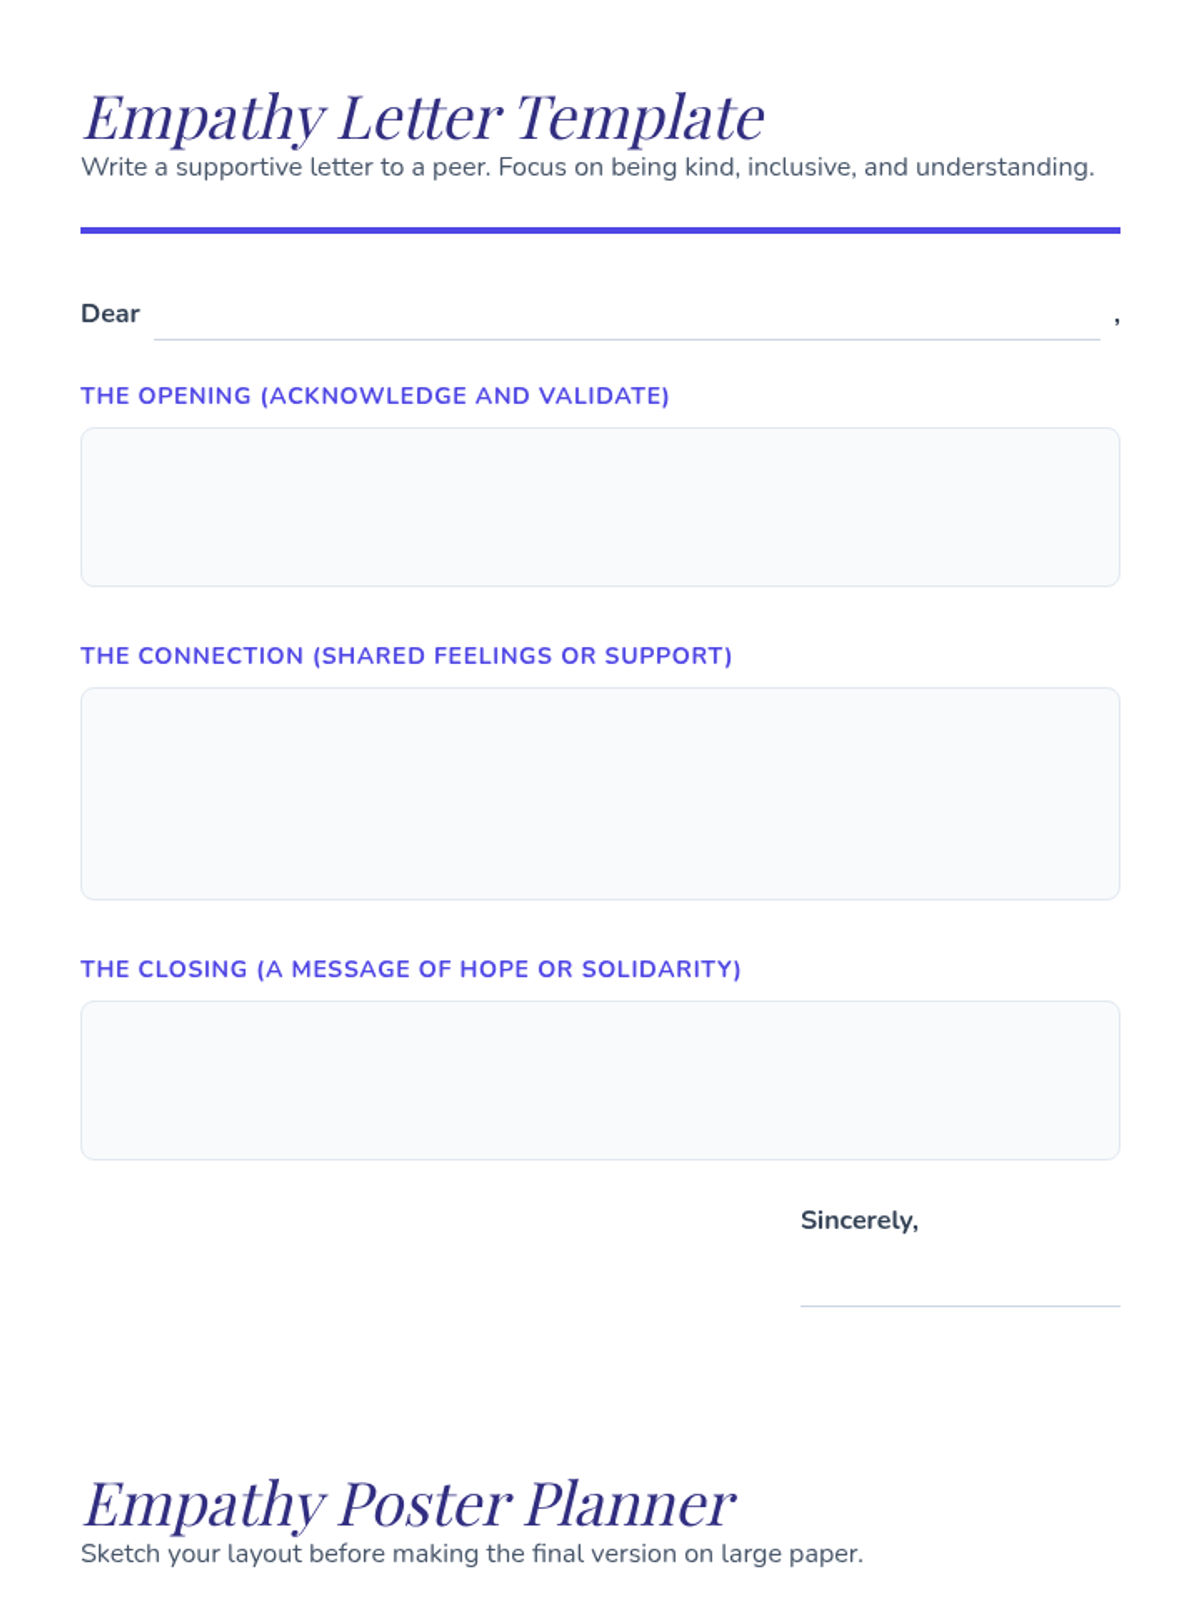Click 'THE CLOSING' section label

[x=164, y=969]
